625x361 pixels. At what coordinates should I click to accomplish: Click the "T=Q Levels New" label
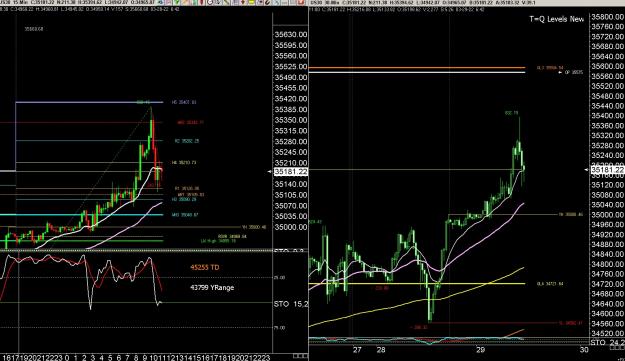(x=556, y=19)
